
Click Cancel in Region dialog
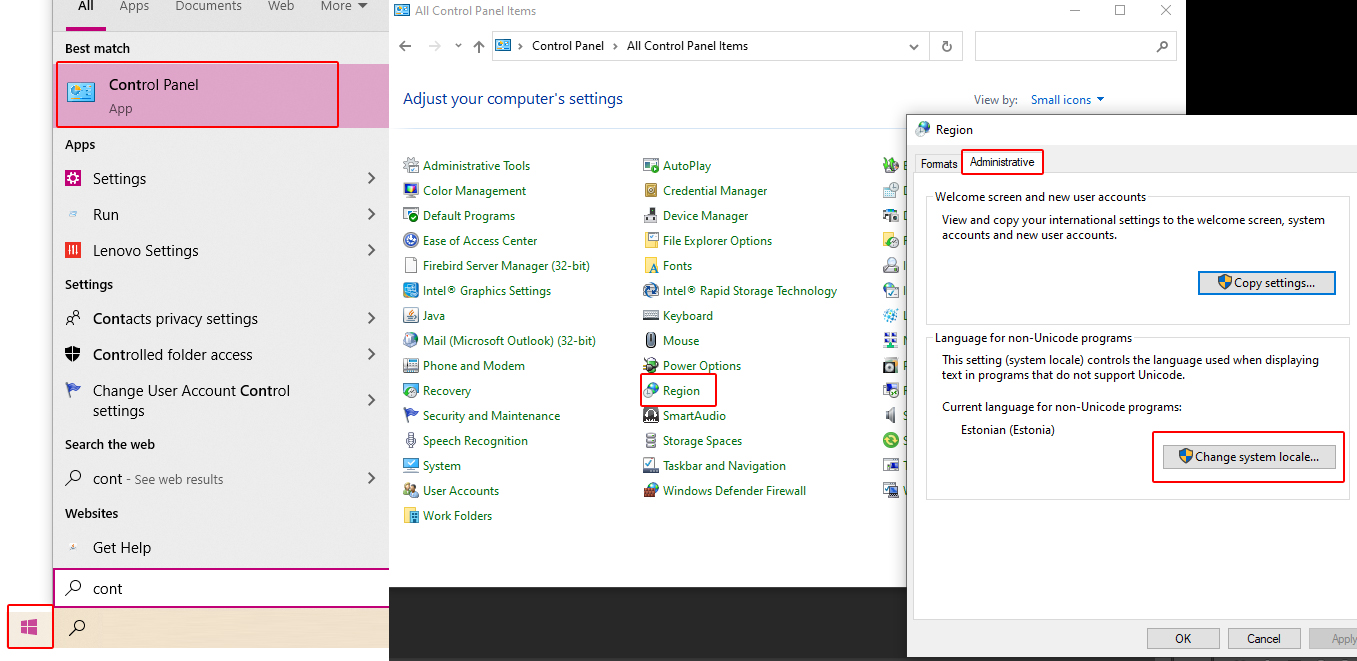pyautogui.click(x=1264, y=638)
